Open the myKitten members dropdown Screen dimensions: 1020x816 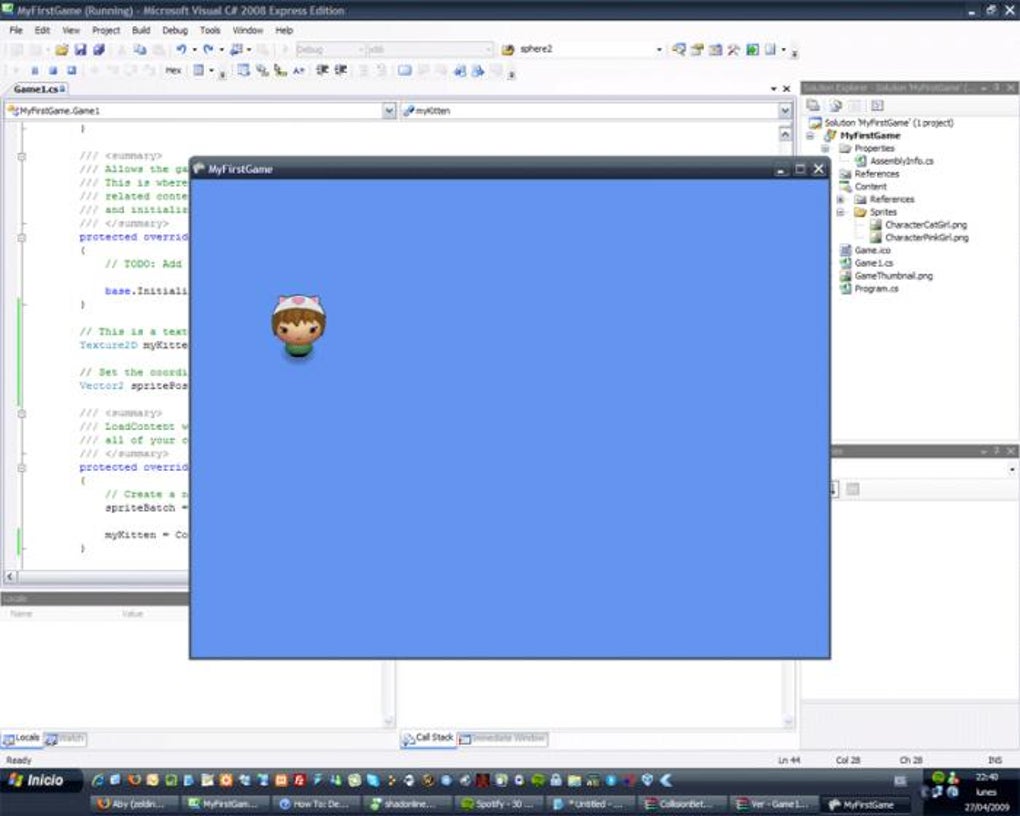point(785,111)
